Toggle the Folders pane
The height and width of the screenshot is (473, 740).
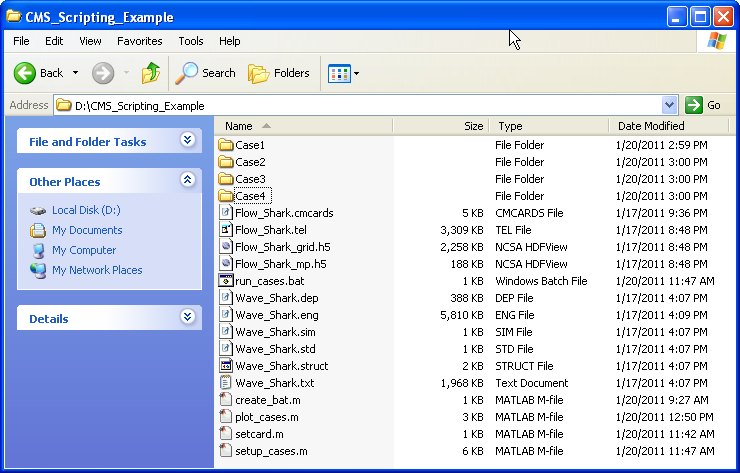pyautogui.click(x=278, y=73)
